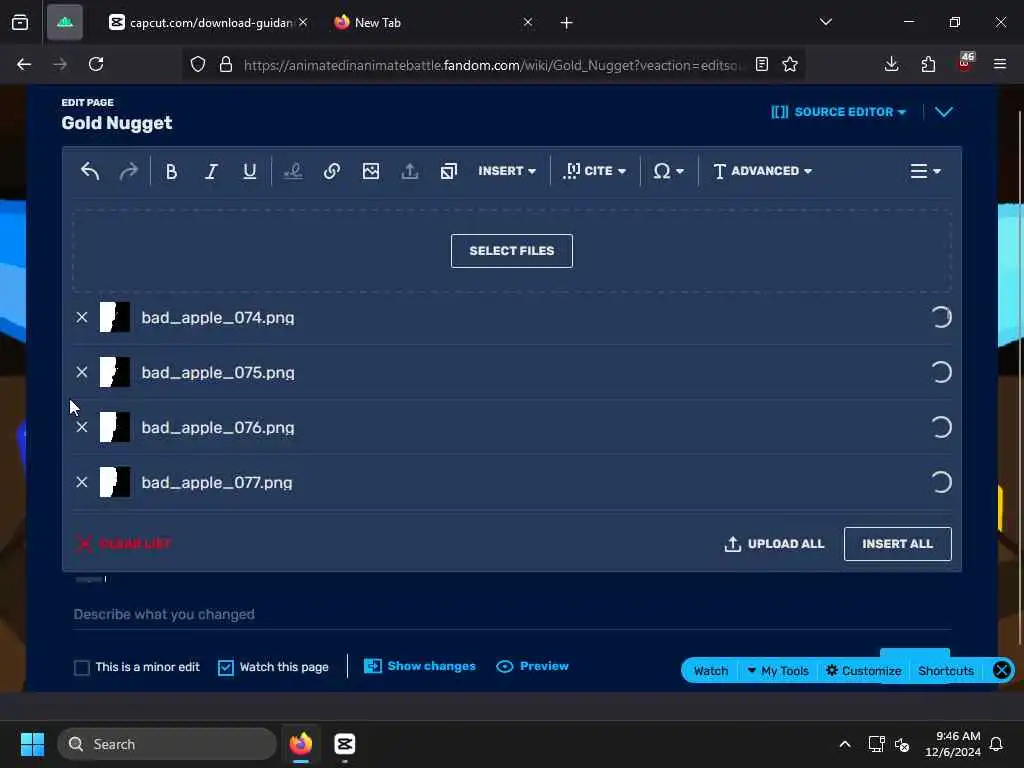
Task: Click the bad_apple_076.png file name
Action: (218, 428)
